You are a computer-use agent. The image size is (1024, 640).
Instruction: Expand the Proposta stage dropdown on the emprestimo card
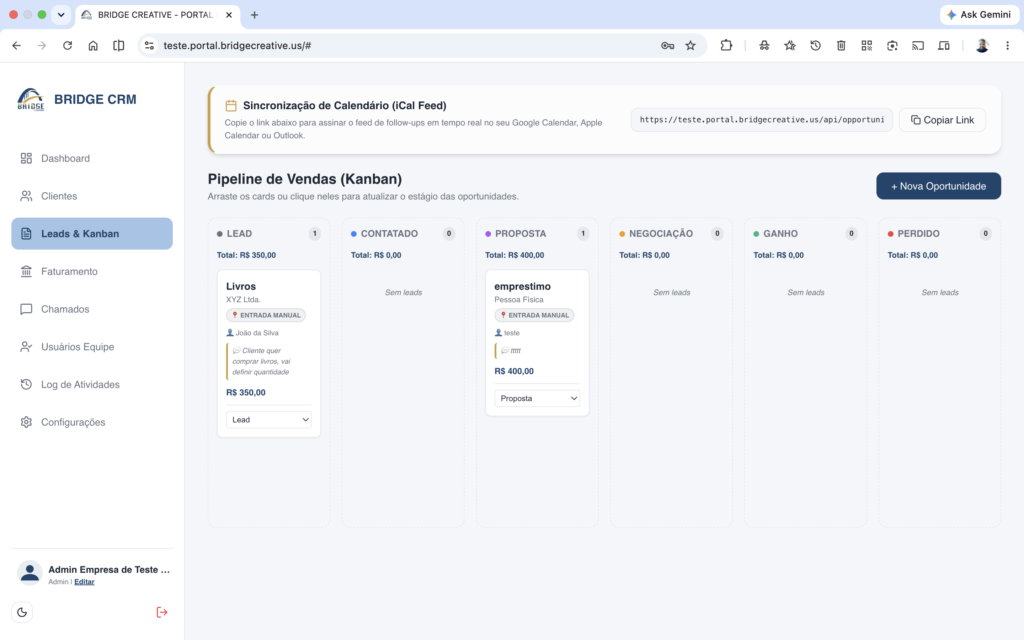[537, 398]
